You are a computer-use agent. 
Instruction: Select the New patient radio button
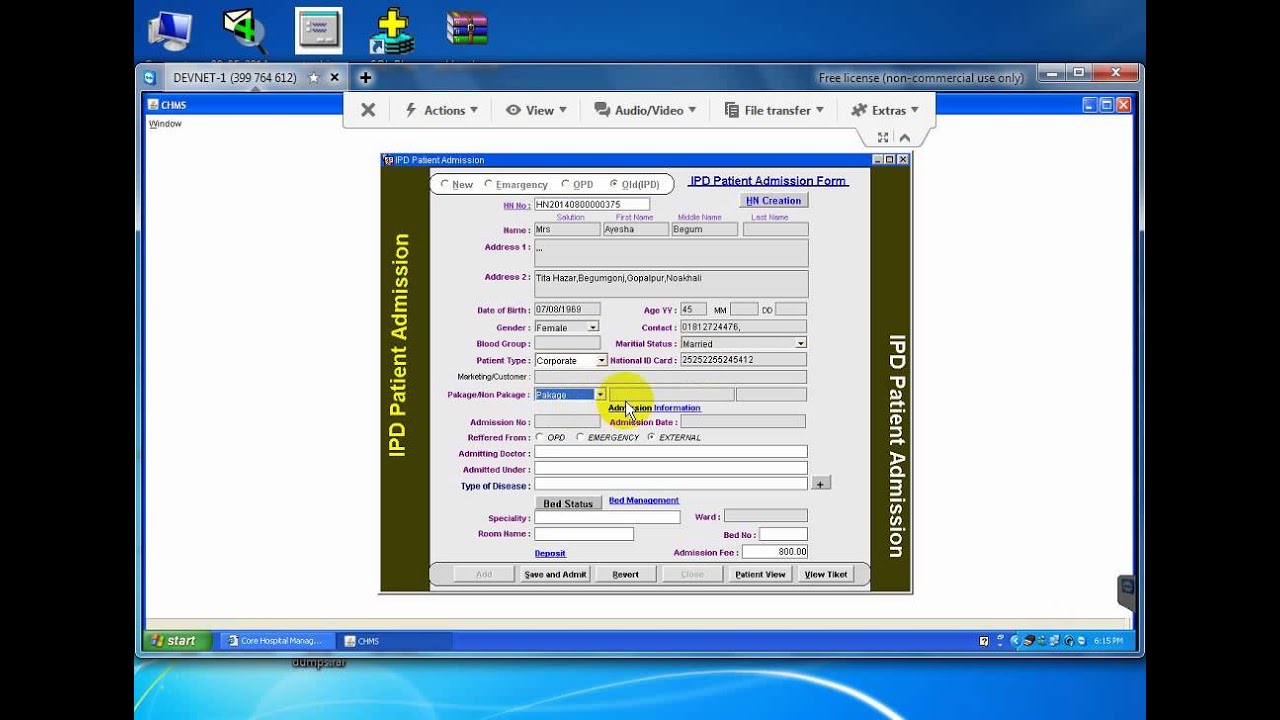[x=445, y=184]
